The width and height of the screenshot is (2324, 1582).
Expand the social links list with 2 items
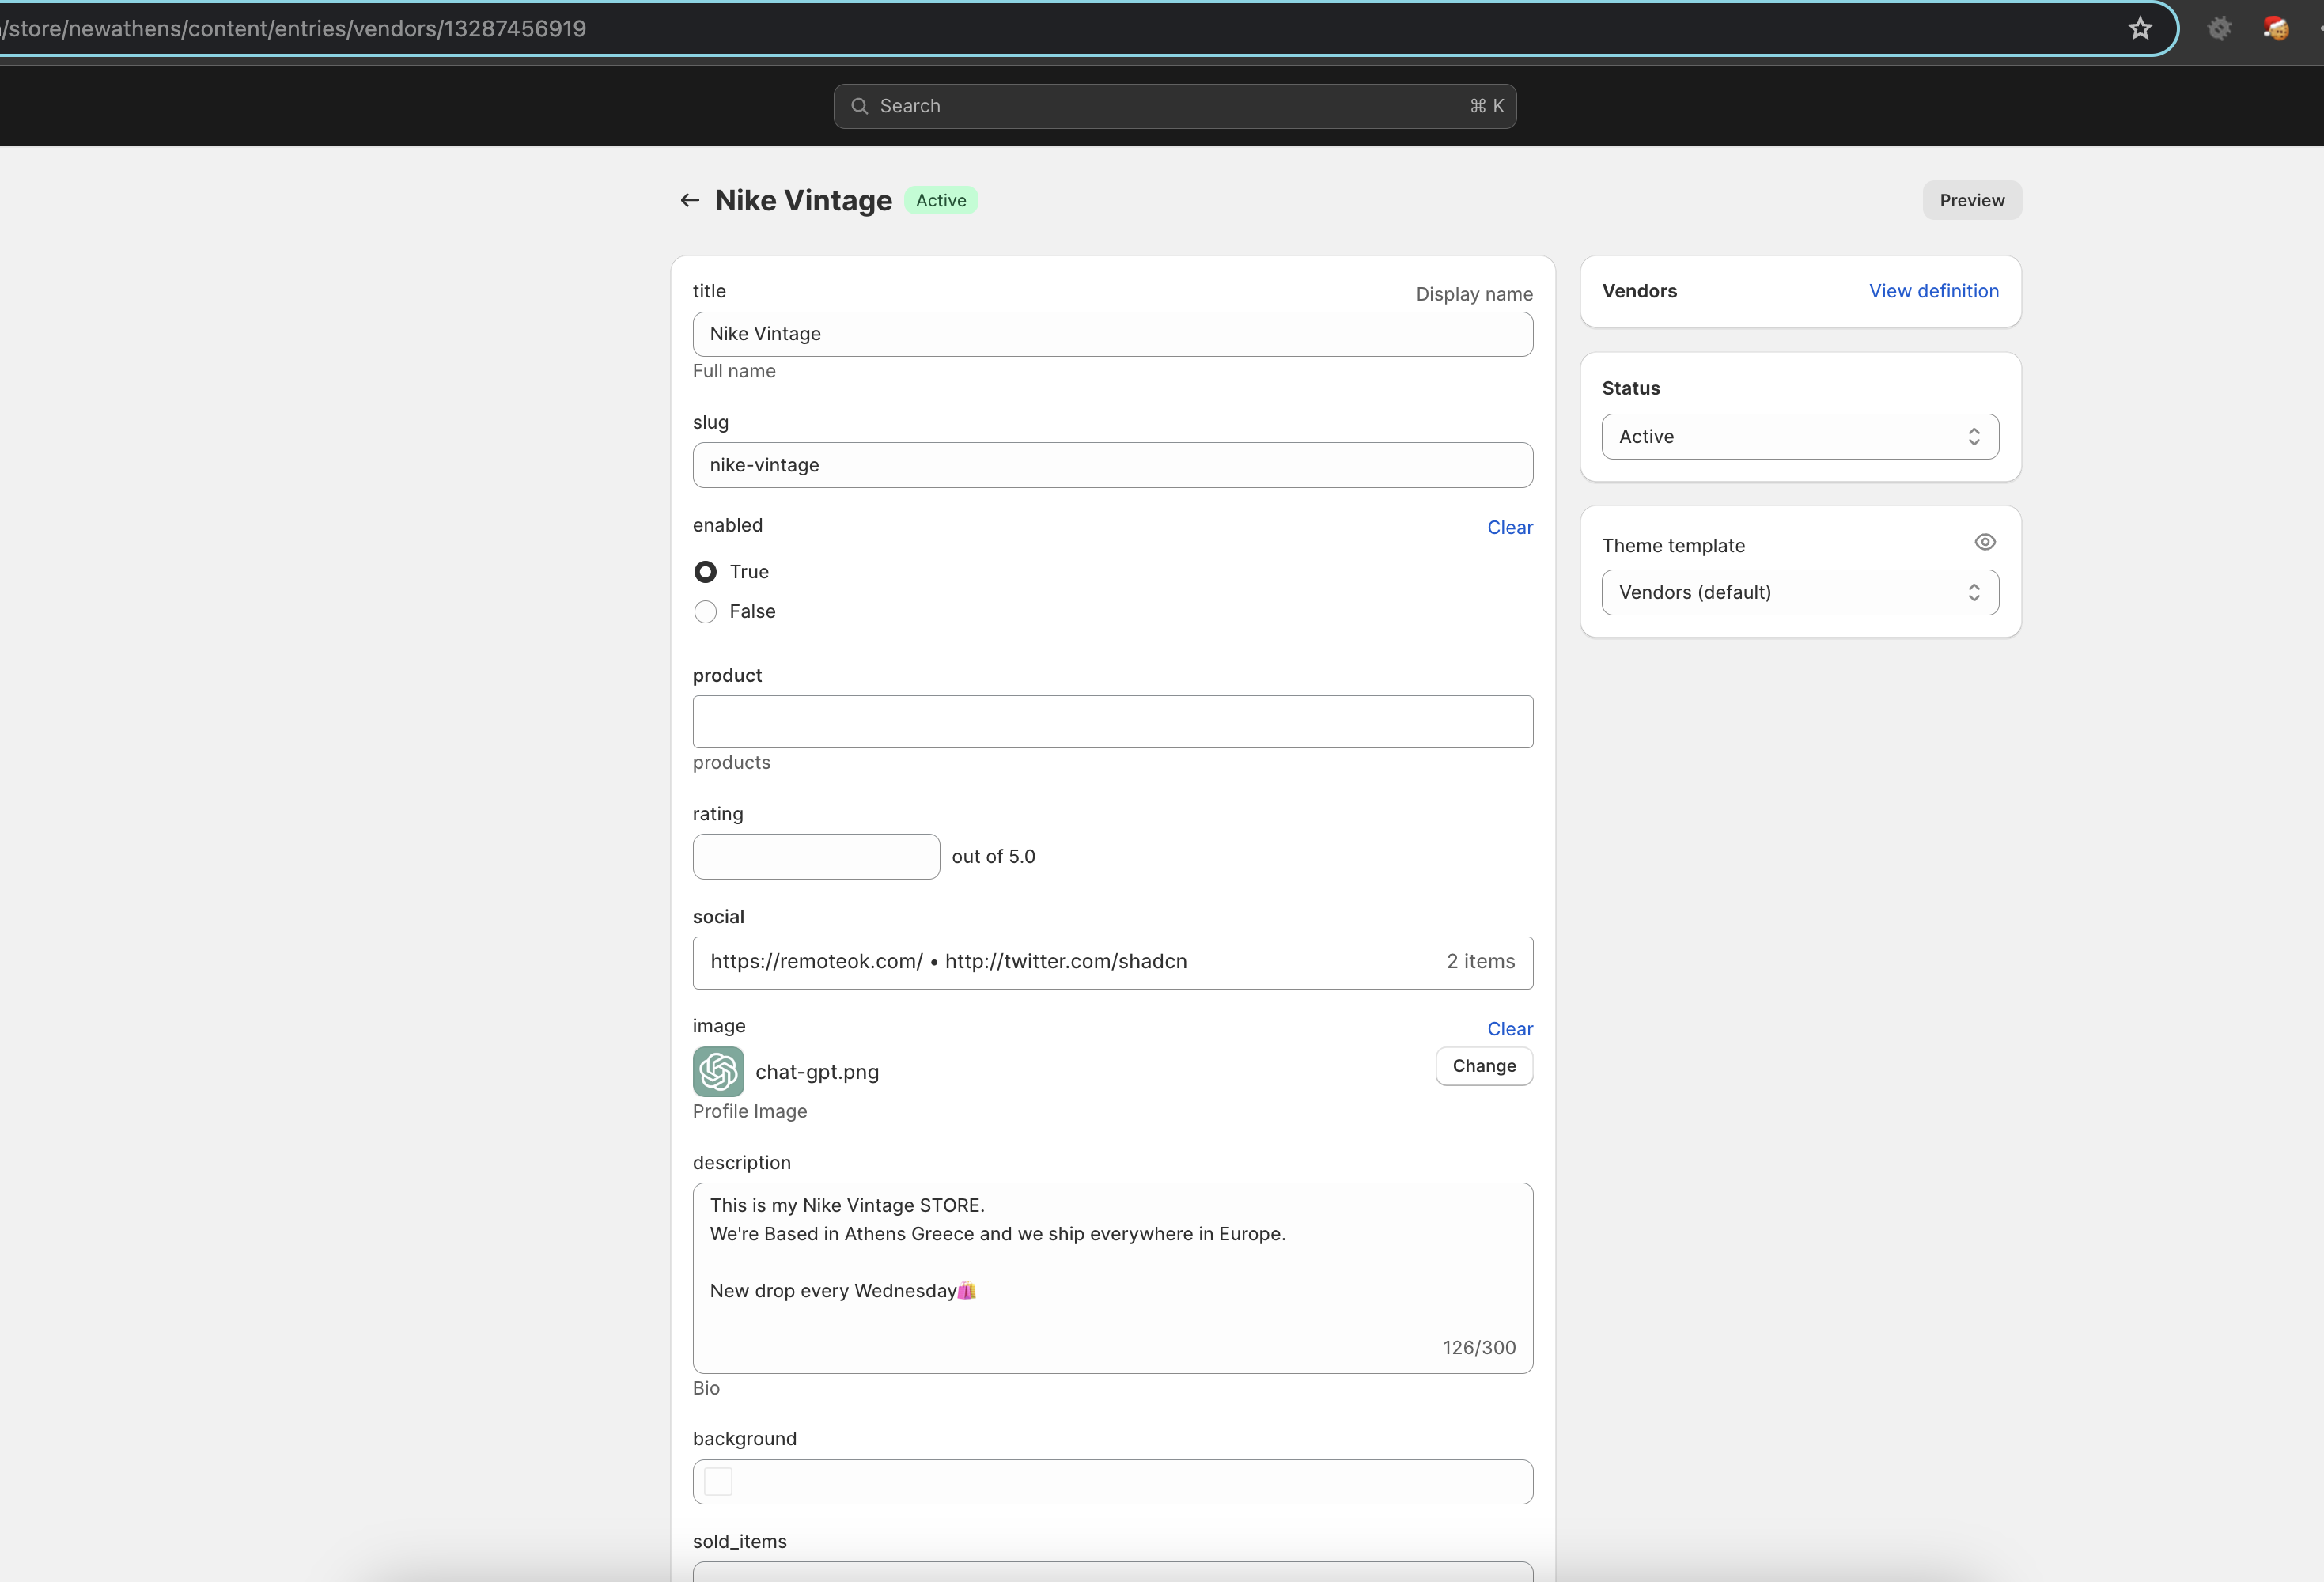click(1112, 962)
